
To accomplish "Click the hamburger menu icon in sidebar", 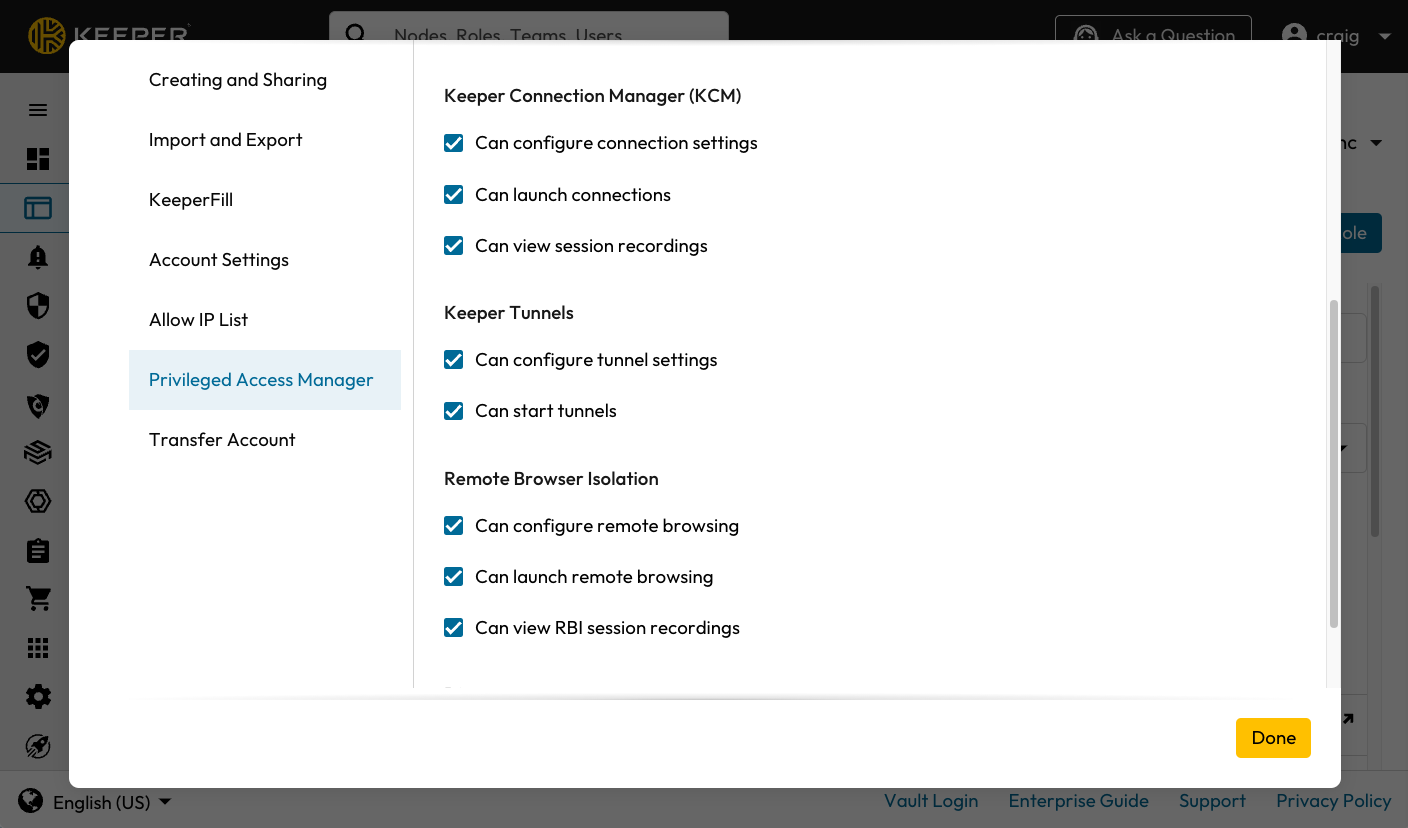I will (38, 110).
